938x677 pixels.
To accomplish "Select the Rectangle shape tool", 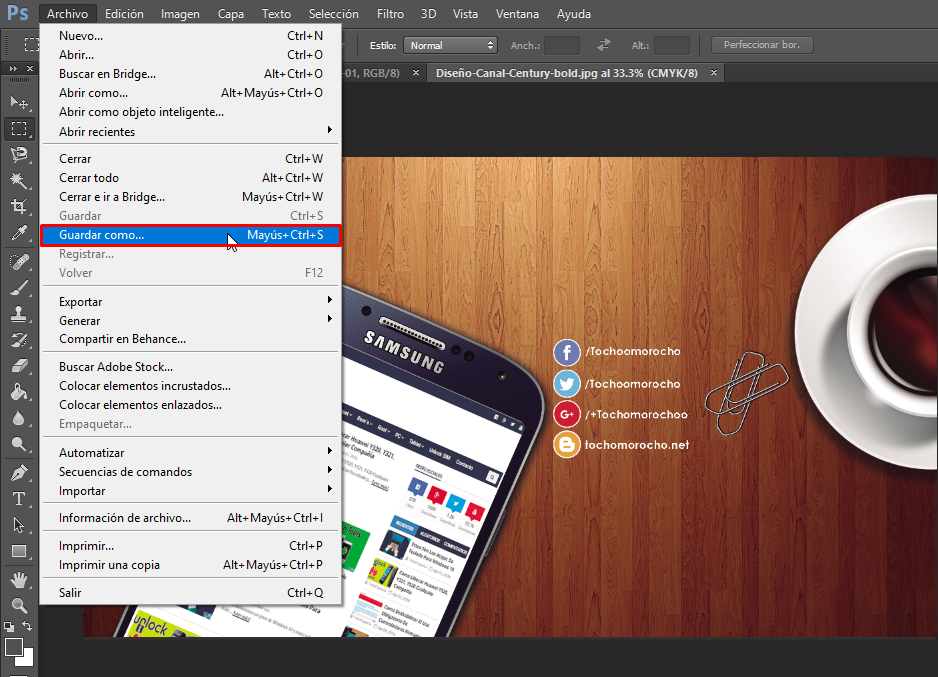I will pos(19,551).
